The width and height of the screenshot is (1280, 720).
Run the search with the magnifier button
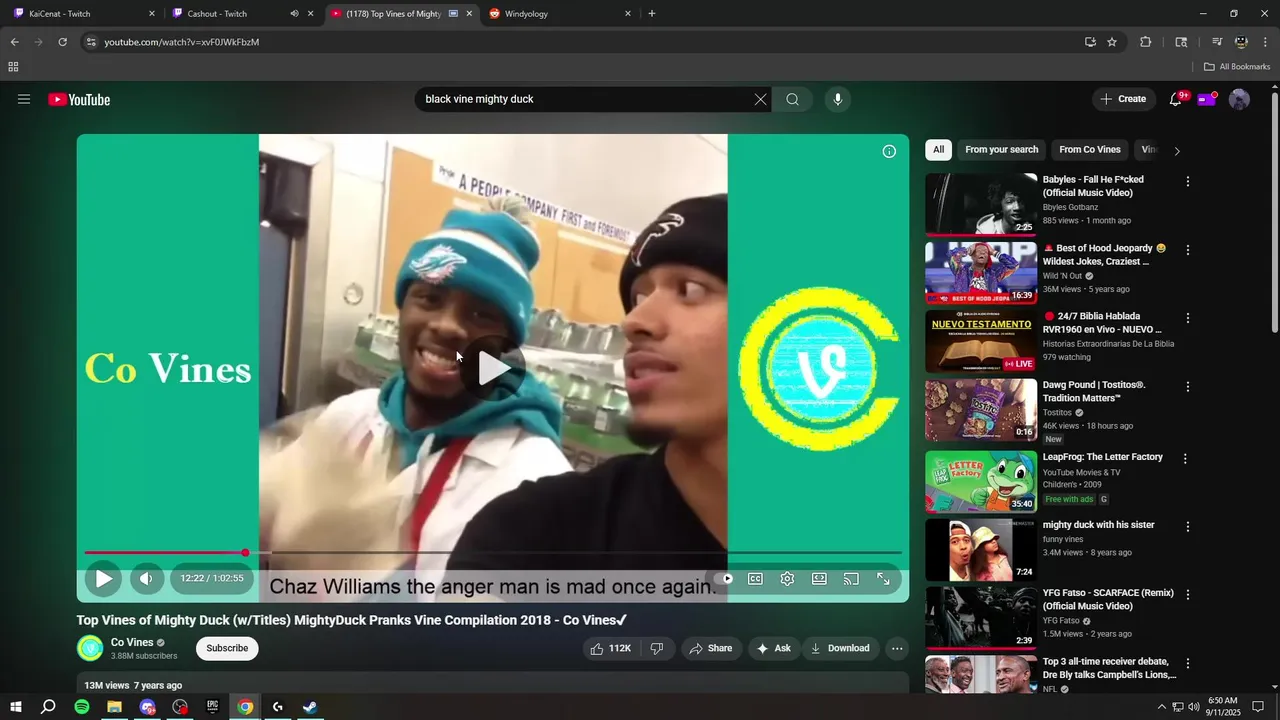[792, 99]
